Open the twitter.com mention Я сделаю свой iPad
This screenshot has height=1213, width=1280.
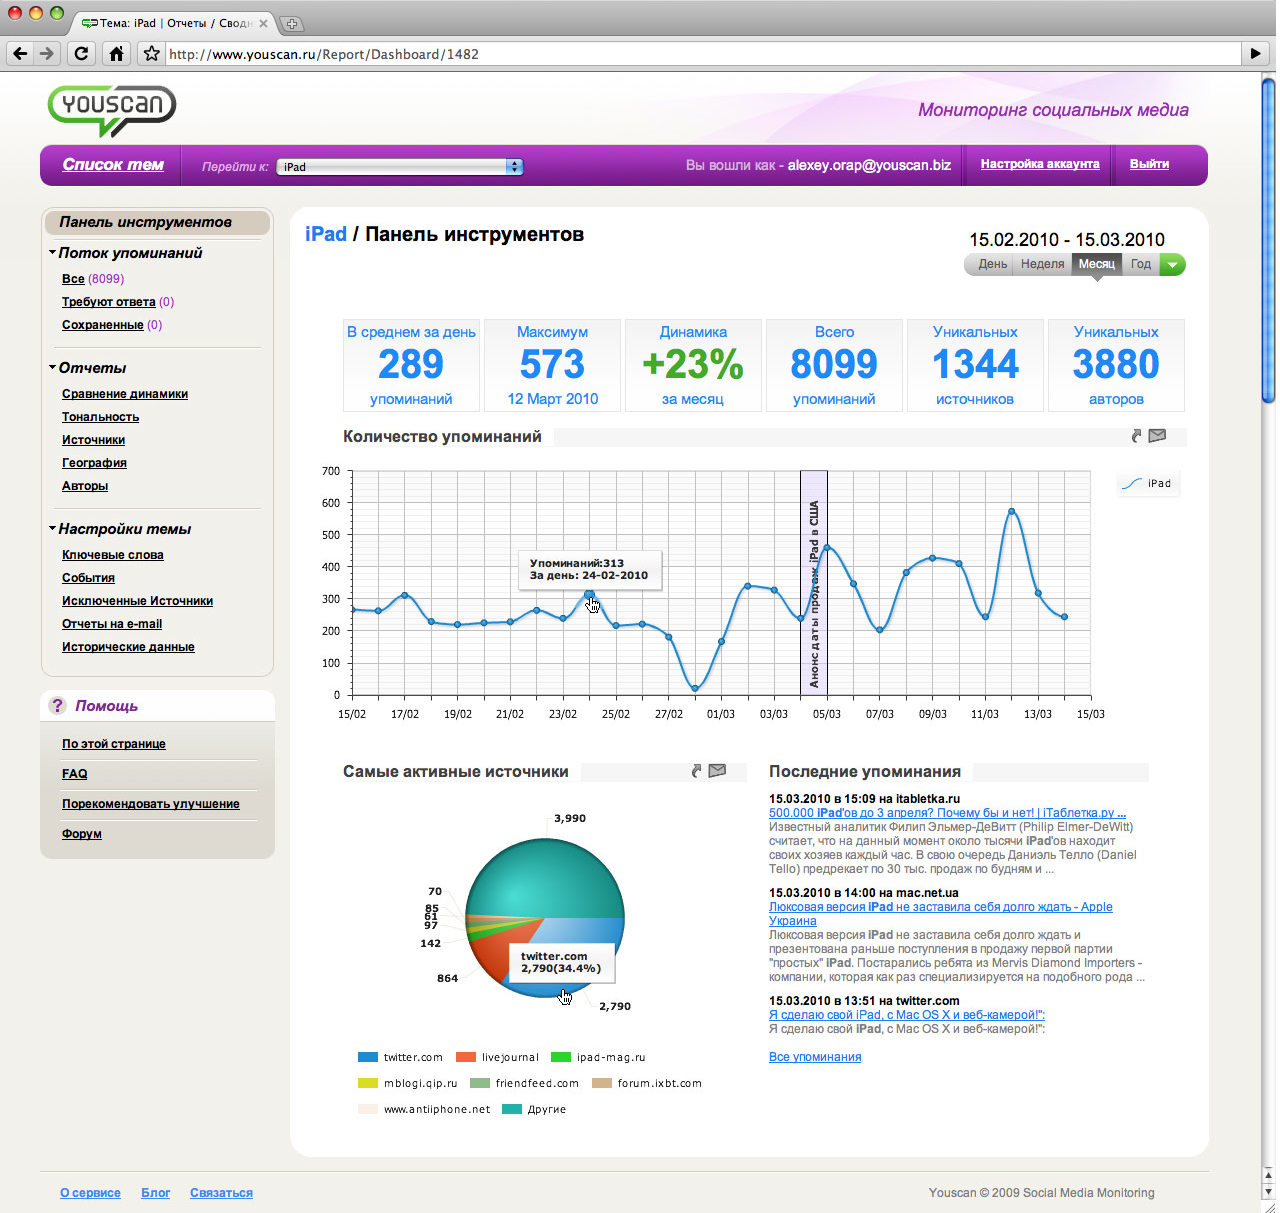coord(907,1015)
